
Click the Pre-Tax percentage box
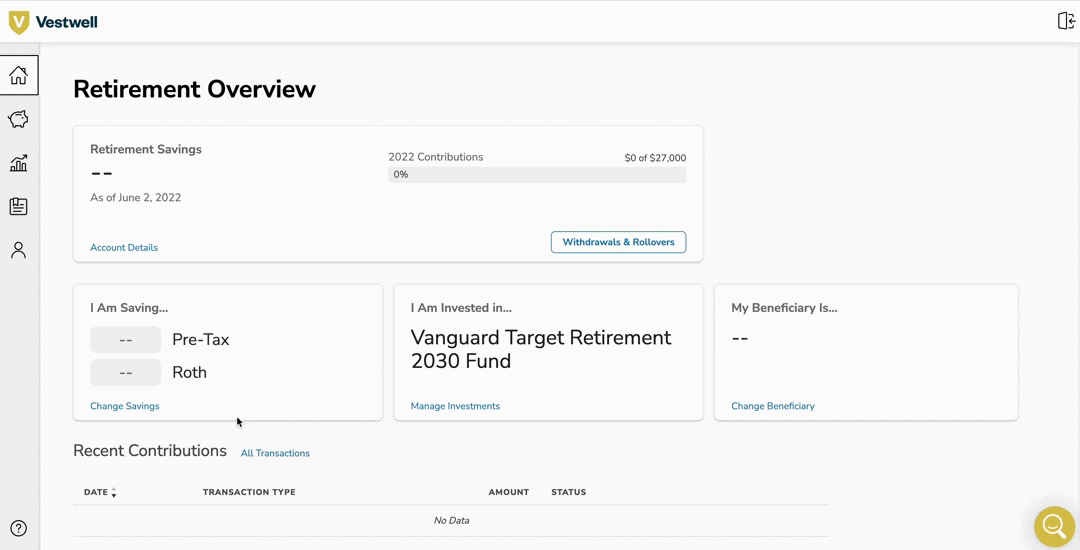click(126, 340)
